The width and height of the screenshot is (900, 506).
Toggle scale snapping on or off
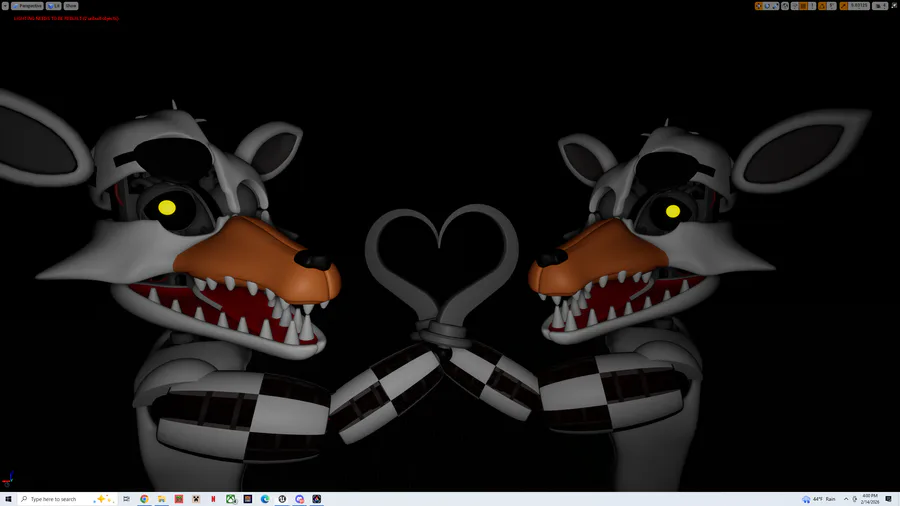pyautogui.click(x=844, y=6)
